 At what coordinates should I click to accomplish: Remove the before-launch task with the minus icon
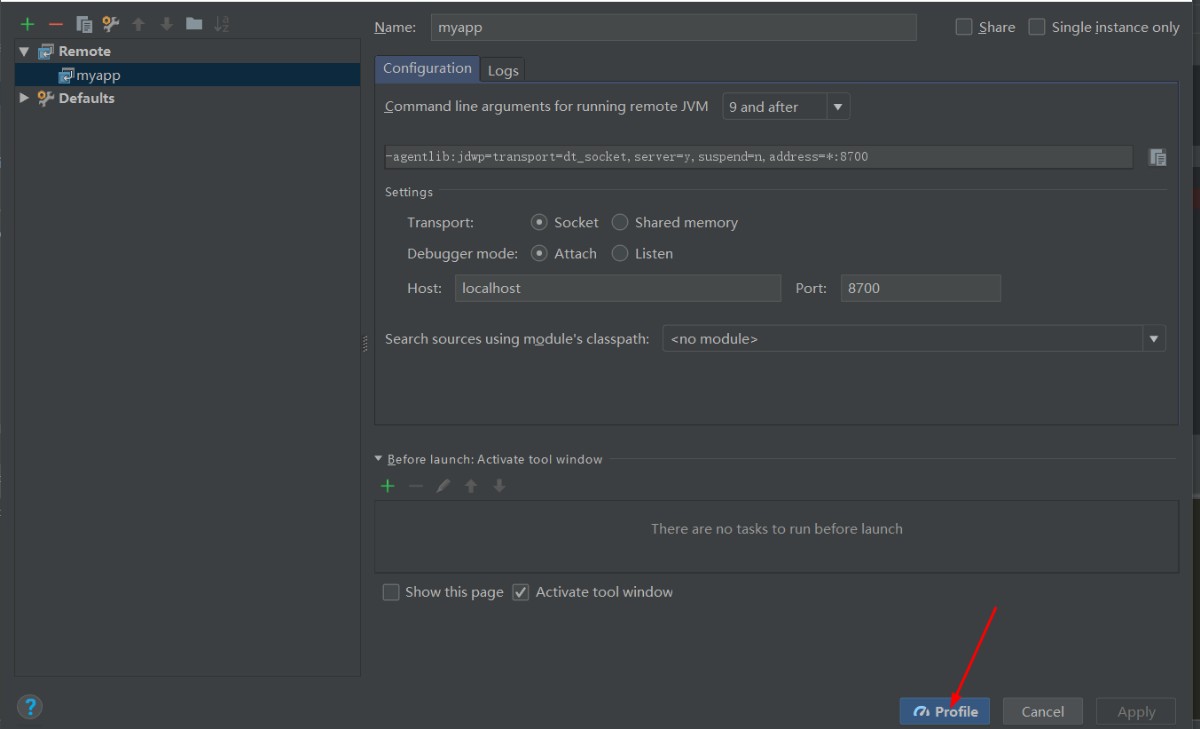click(416, 486)
